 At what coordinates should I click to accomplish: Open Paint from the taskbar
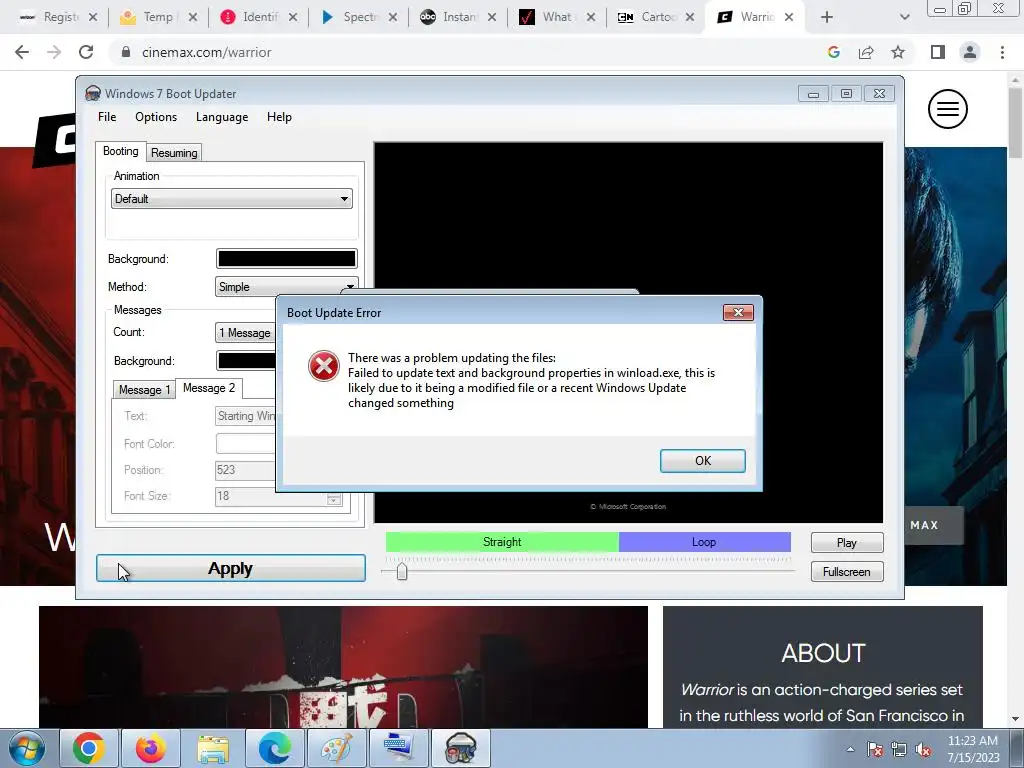pos(337,748)
